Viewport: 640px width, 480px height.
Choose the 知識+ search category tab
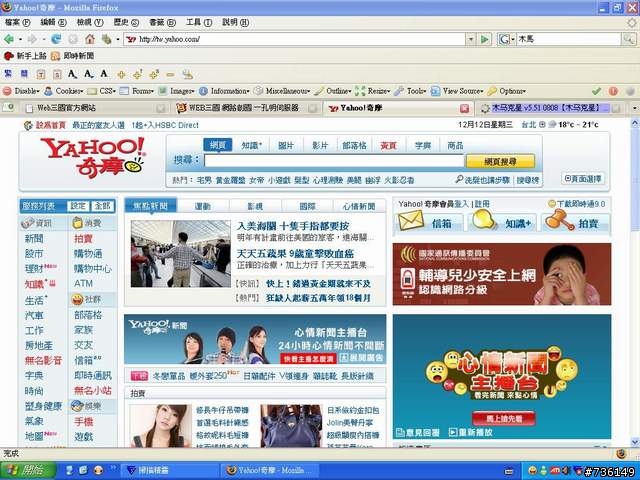[x=251, y=145]
